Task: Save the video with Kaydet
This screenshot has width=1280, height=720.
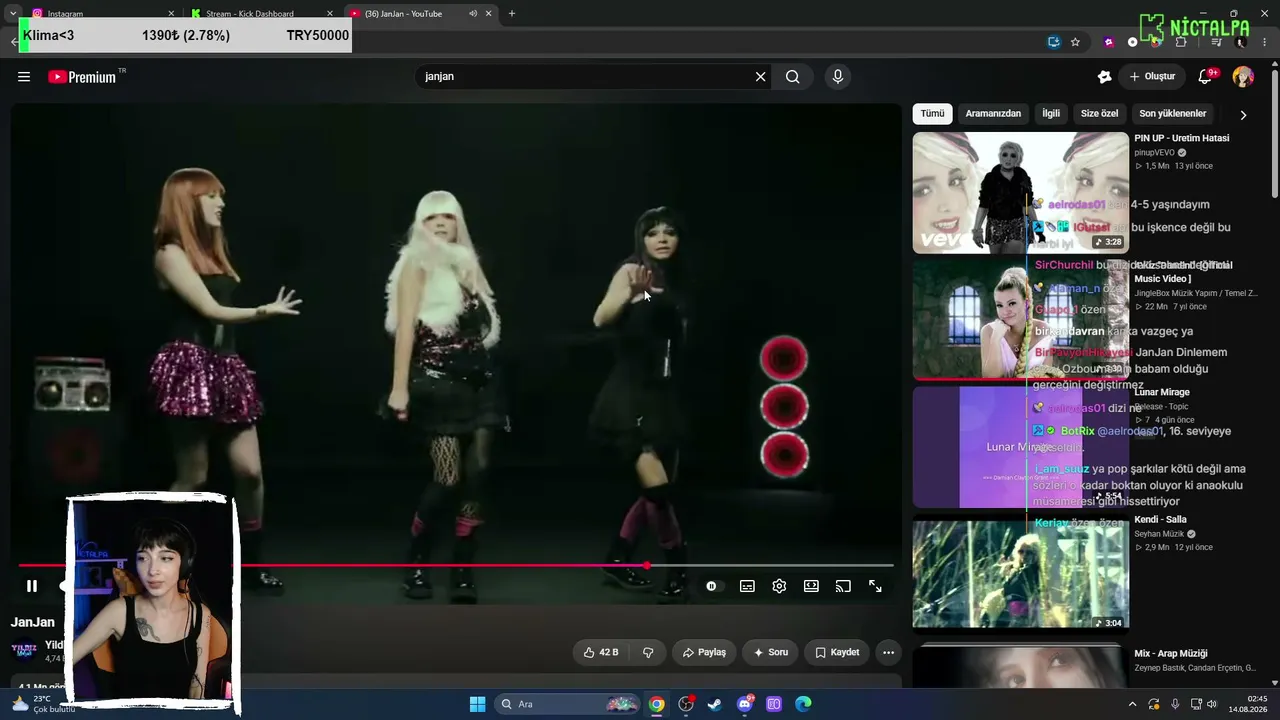Action: (x=837, y=653)
